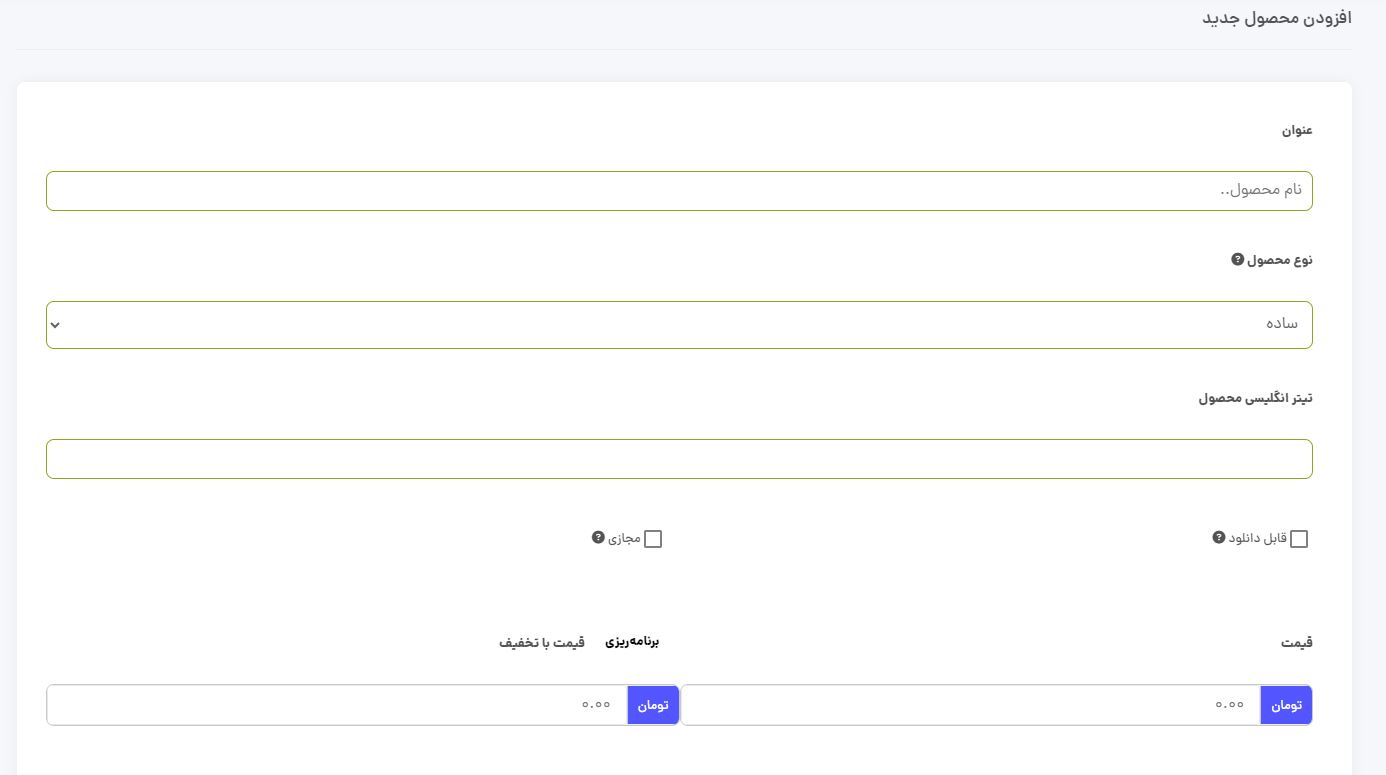Click the help icon next to نوع محصول
The image size is (1386, 775).
pos(1237,259)
